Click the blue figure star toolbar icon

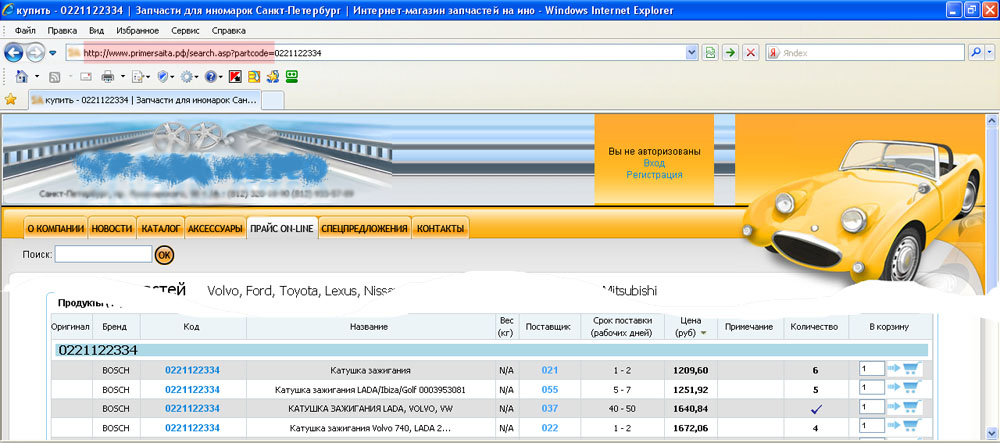click(273, 77)
